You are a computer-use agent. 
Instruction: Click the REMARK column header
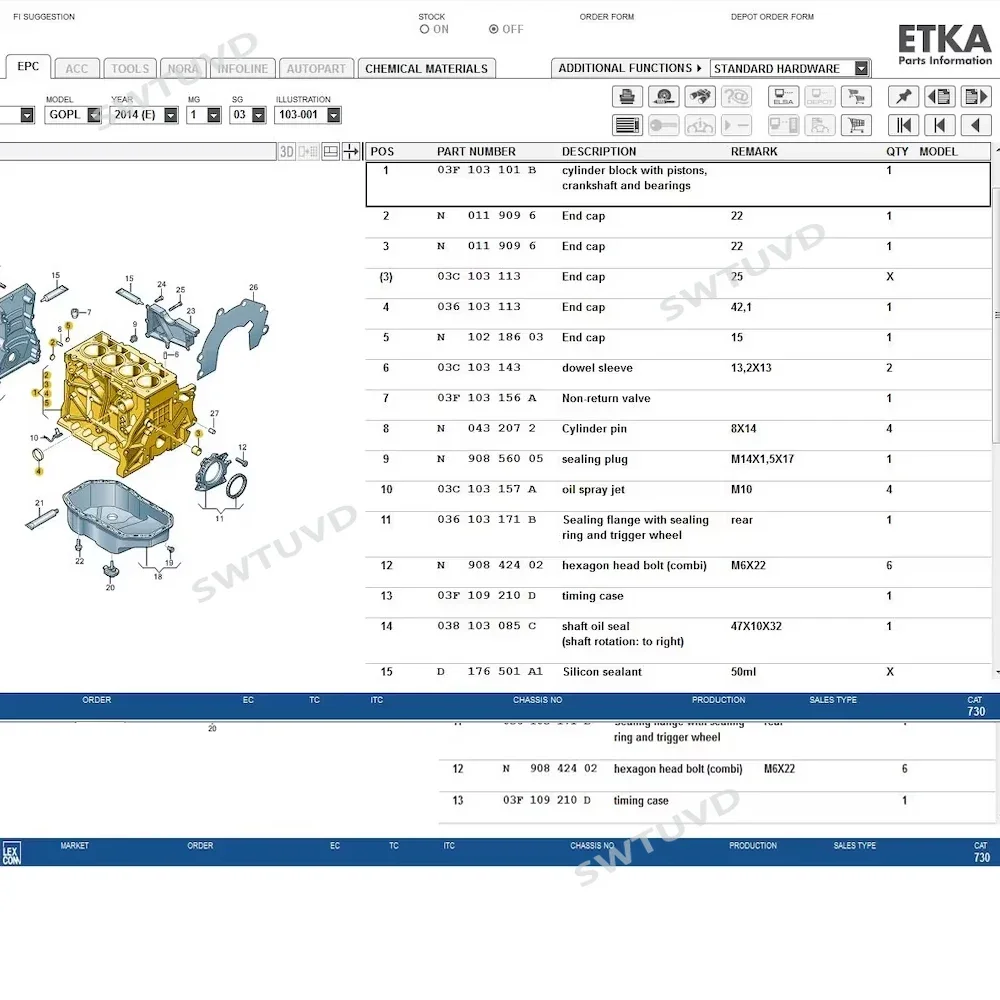(754, 151)
